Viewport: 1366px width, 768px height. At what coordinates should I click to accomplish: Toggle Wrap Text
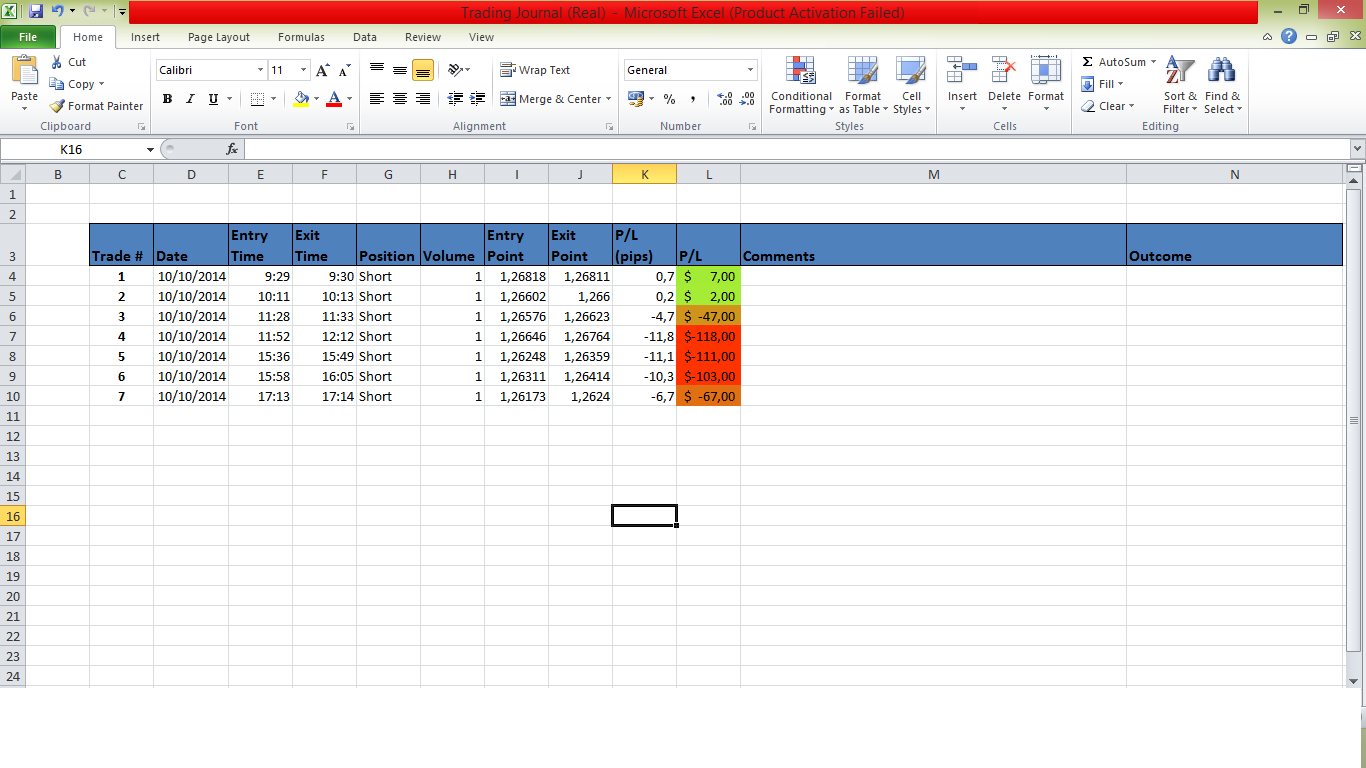coord(535,70)
